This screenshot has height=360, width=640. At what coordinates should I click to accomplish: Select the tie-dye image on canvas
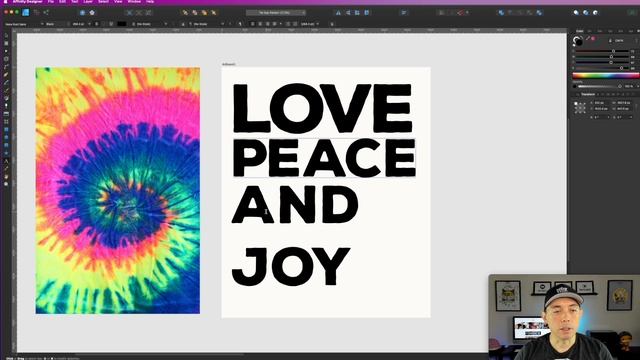(118, 191)
